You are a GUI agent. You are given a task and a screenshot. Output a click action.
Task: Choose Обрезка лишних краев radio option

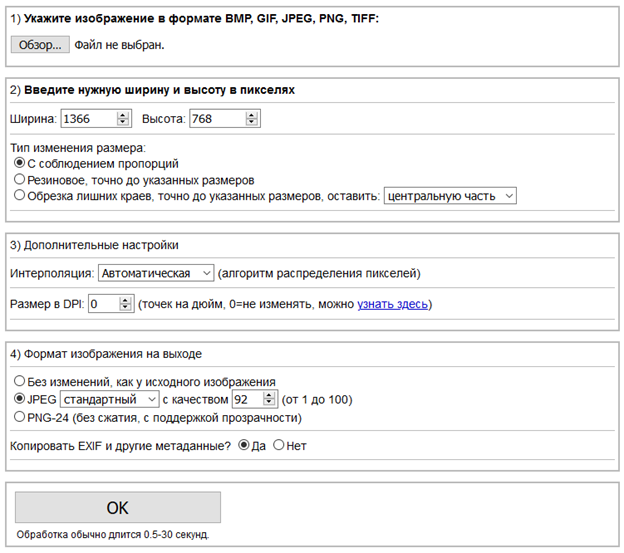point(20,195)
